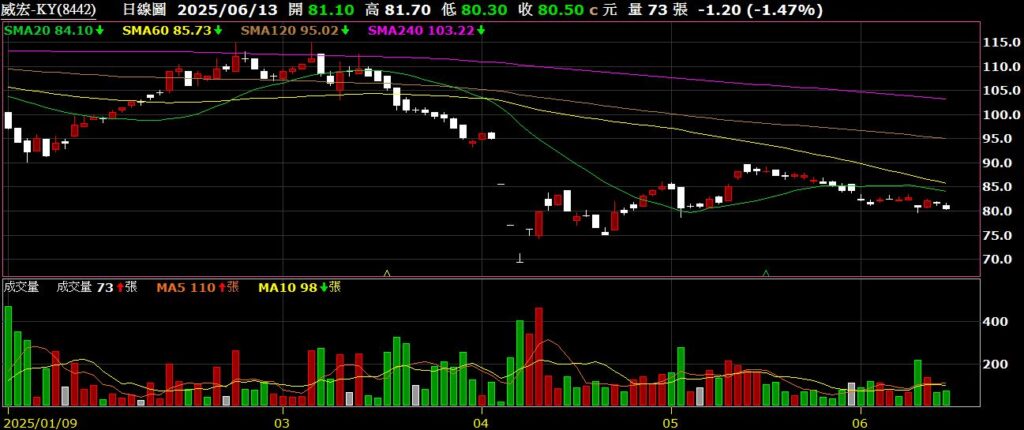Click the price change -1.20 (-1.47%)

pos(760,10)
